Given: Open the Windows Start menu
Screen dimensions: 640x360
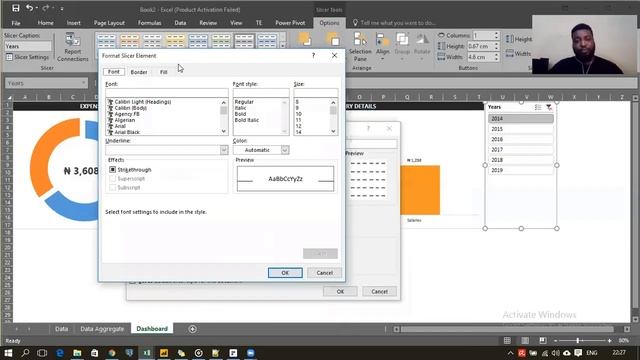Looking at the screenshot, I should [x=8, y=353].
